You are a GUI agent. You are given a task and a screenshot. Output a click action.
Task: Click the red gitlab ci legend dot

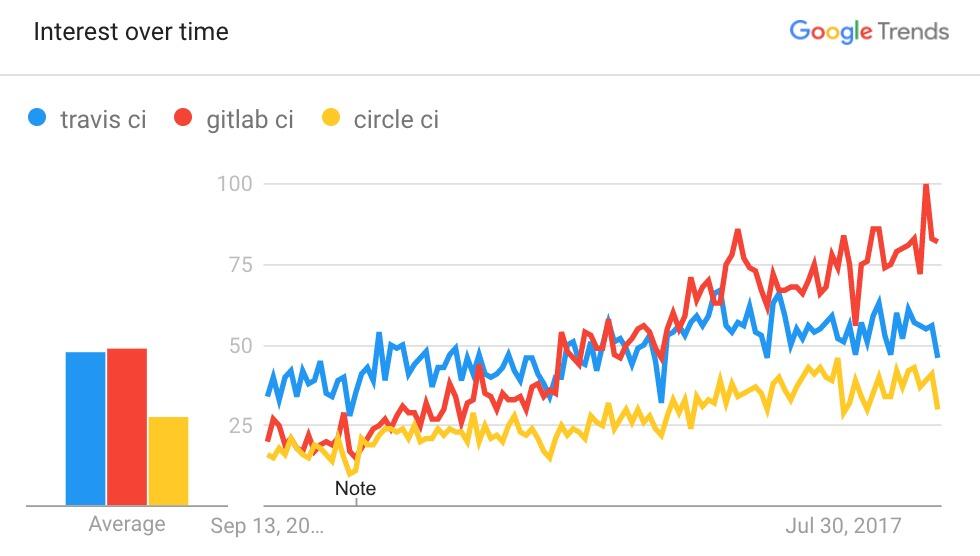pos(183,119)
